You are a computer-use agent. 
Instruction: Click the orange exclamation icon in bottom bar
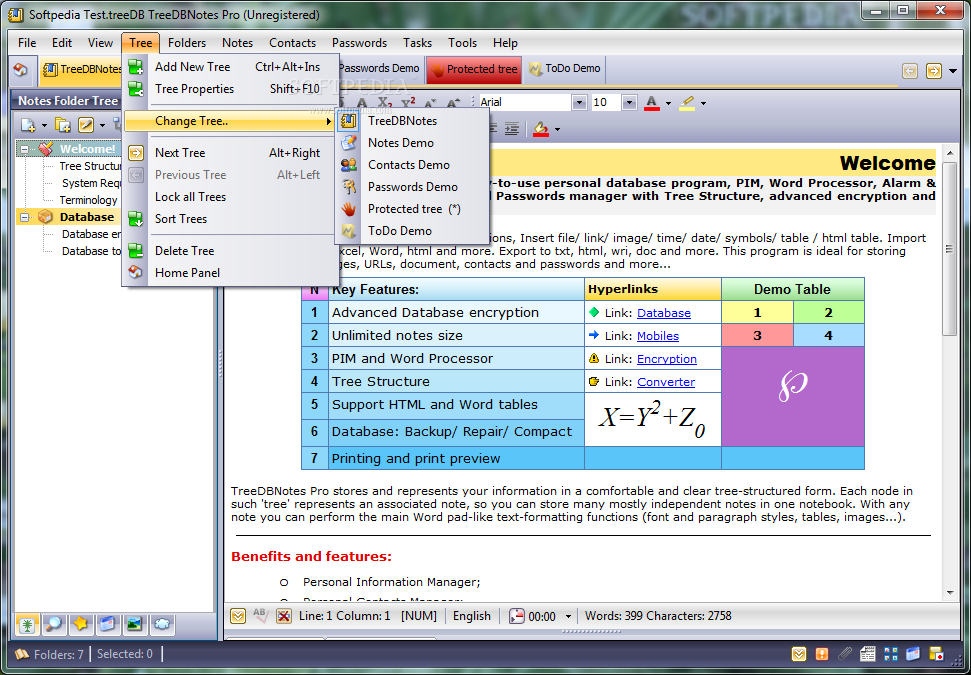click(822, 654)
